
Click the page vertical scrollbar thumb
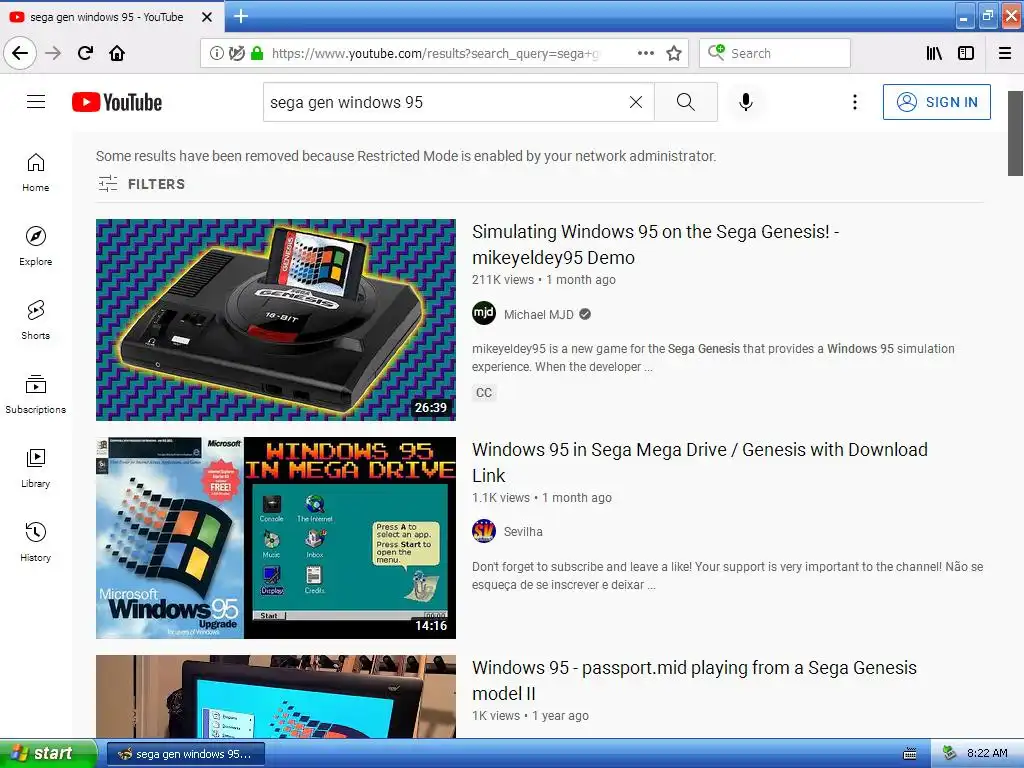1015,134
